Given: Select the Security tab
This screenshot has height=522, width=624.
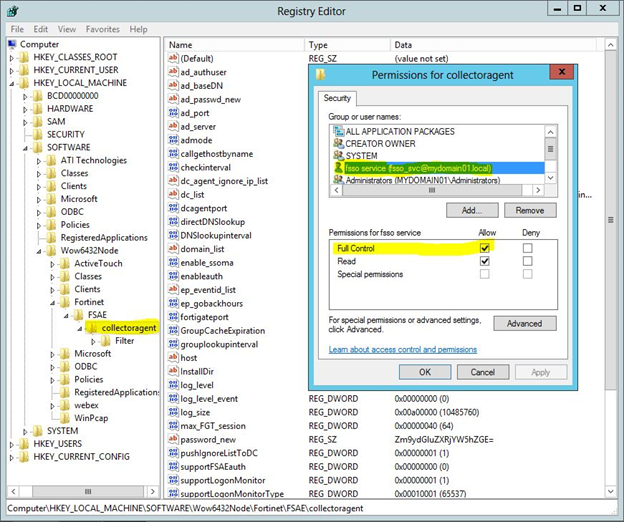Looking at the screenshot, I should tap(337, 98).
